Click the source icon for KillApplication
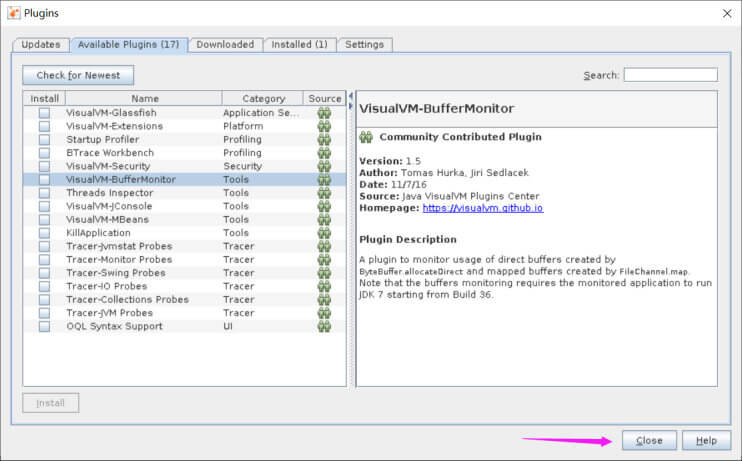This screenshot has width=742, height=461. coord(324,232)
